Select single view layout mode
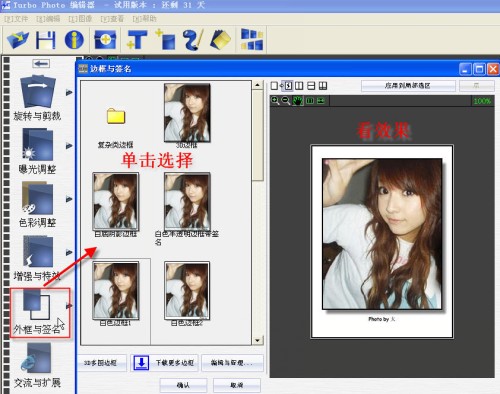 (274, 86)
